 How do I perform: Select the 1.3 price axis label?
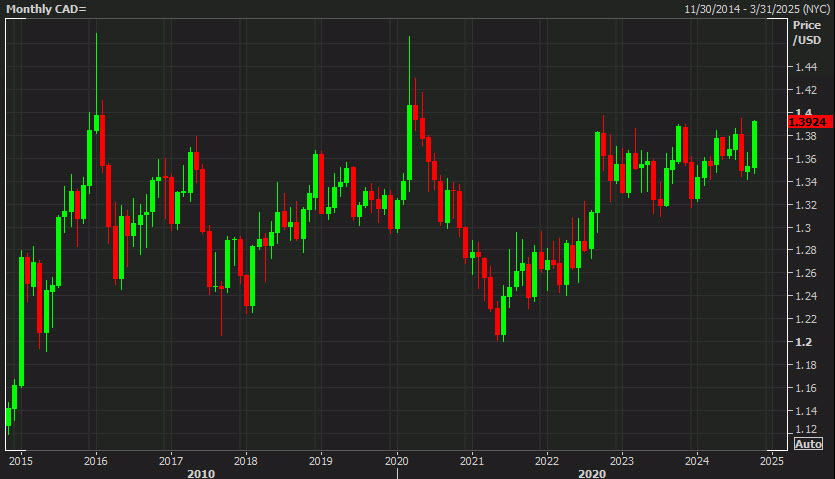(x=803, y=228)
